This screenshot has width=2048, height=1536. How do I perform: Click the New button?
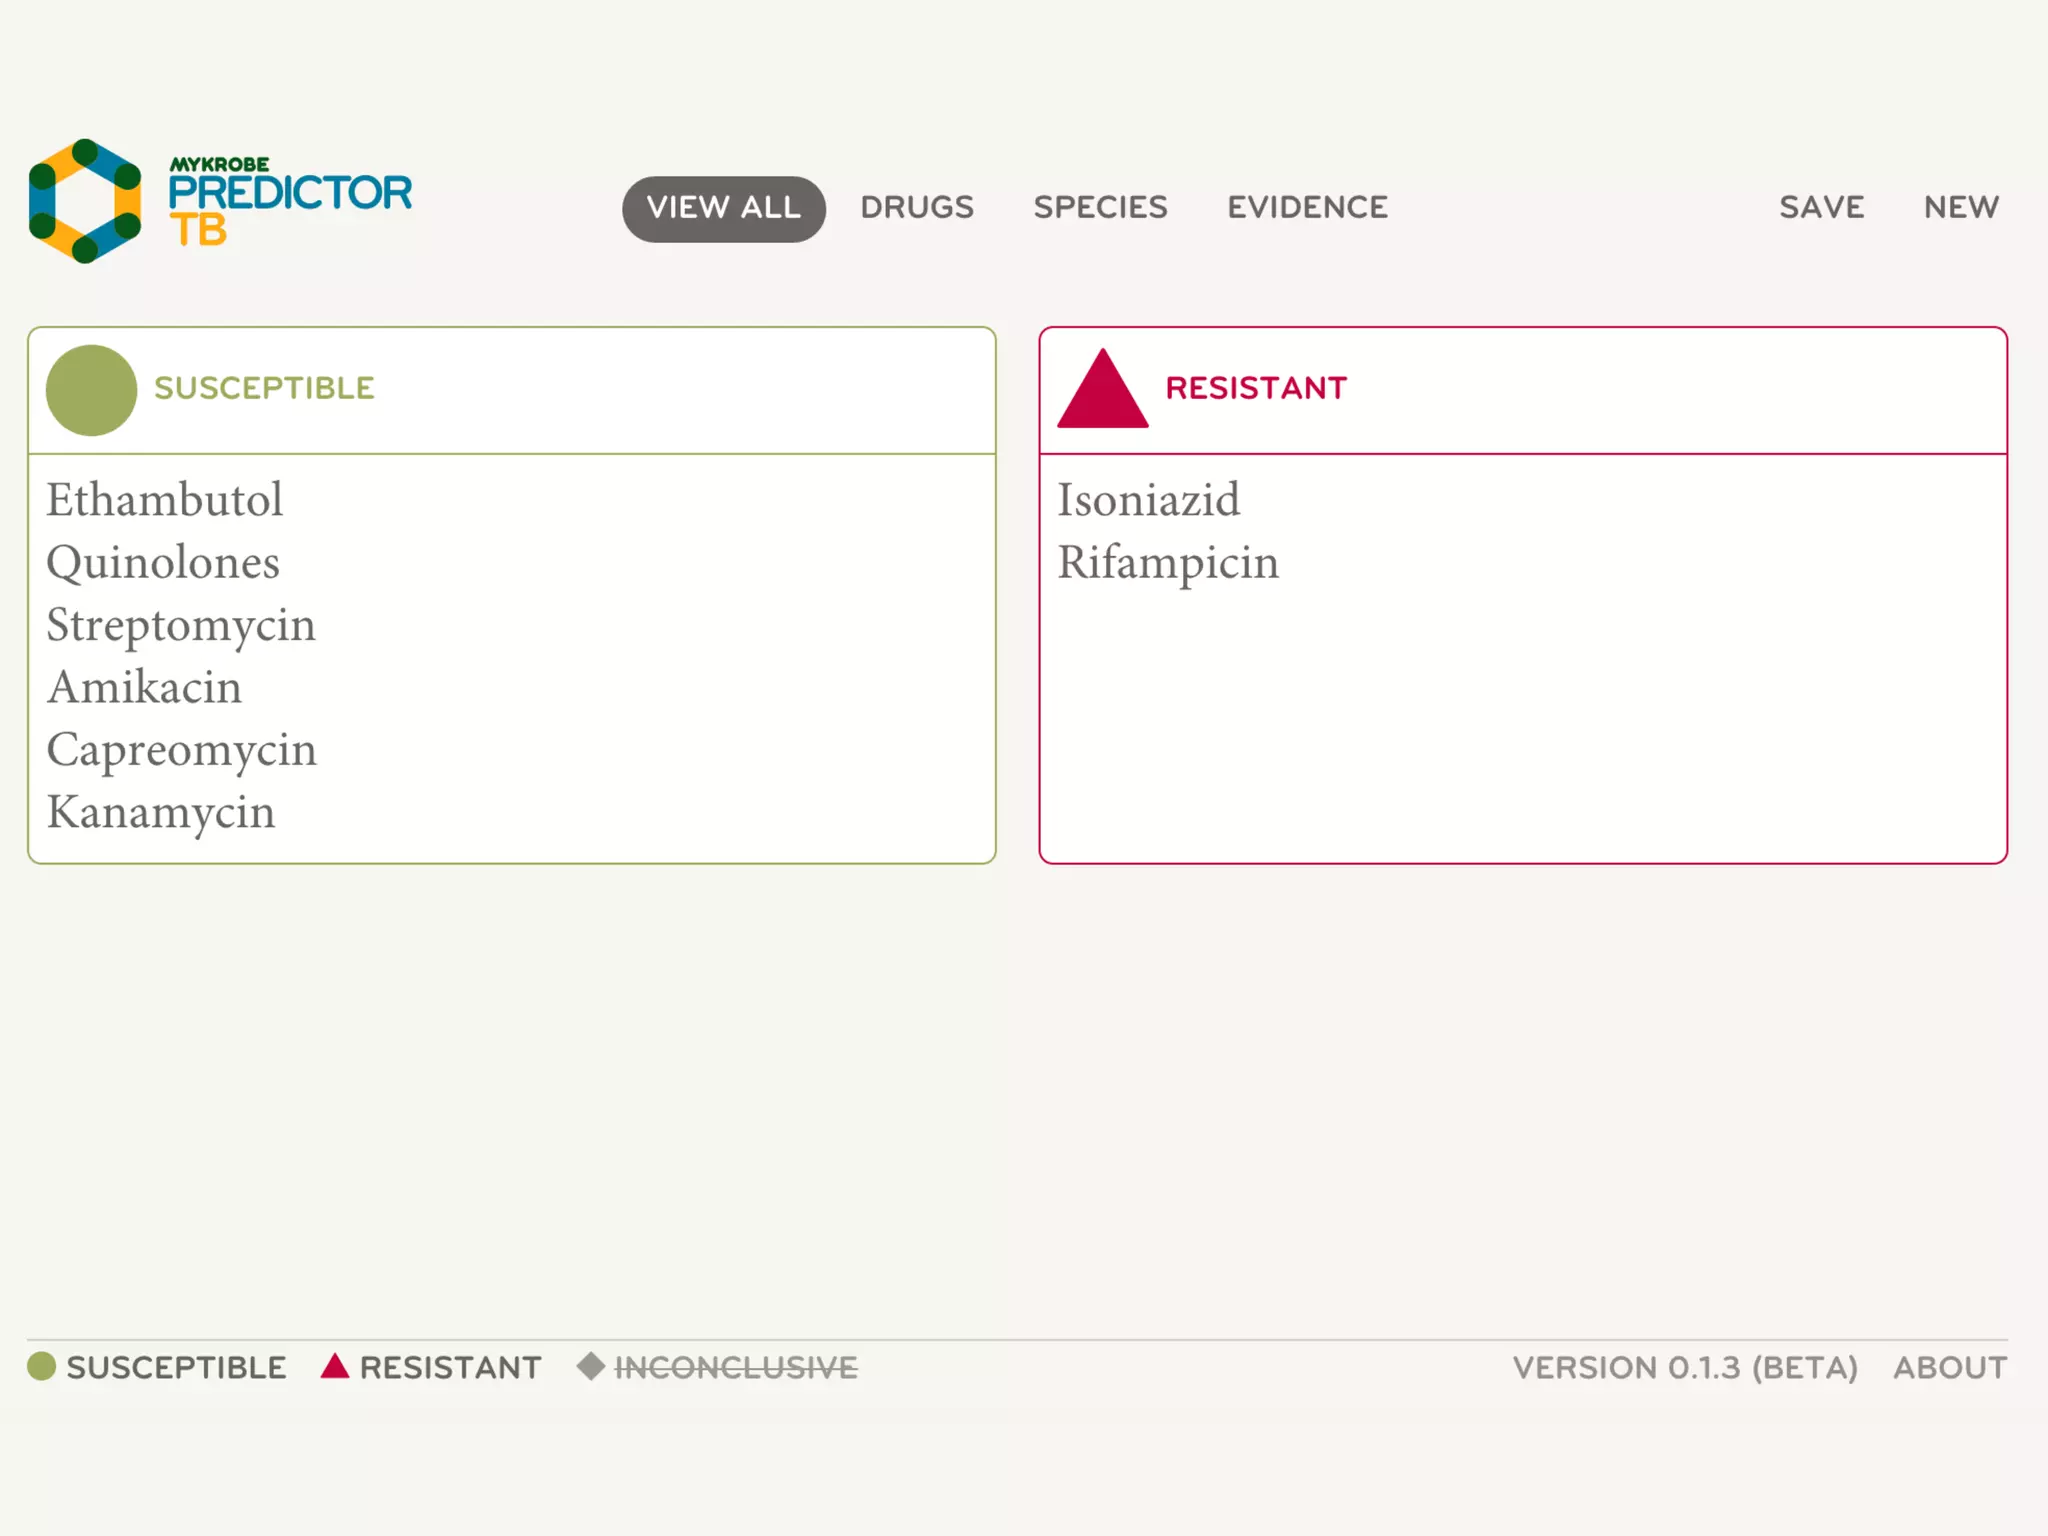1961,208
